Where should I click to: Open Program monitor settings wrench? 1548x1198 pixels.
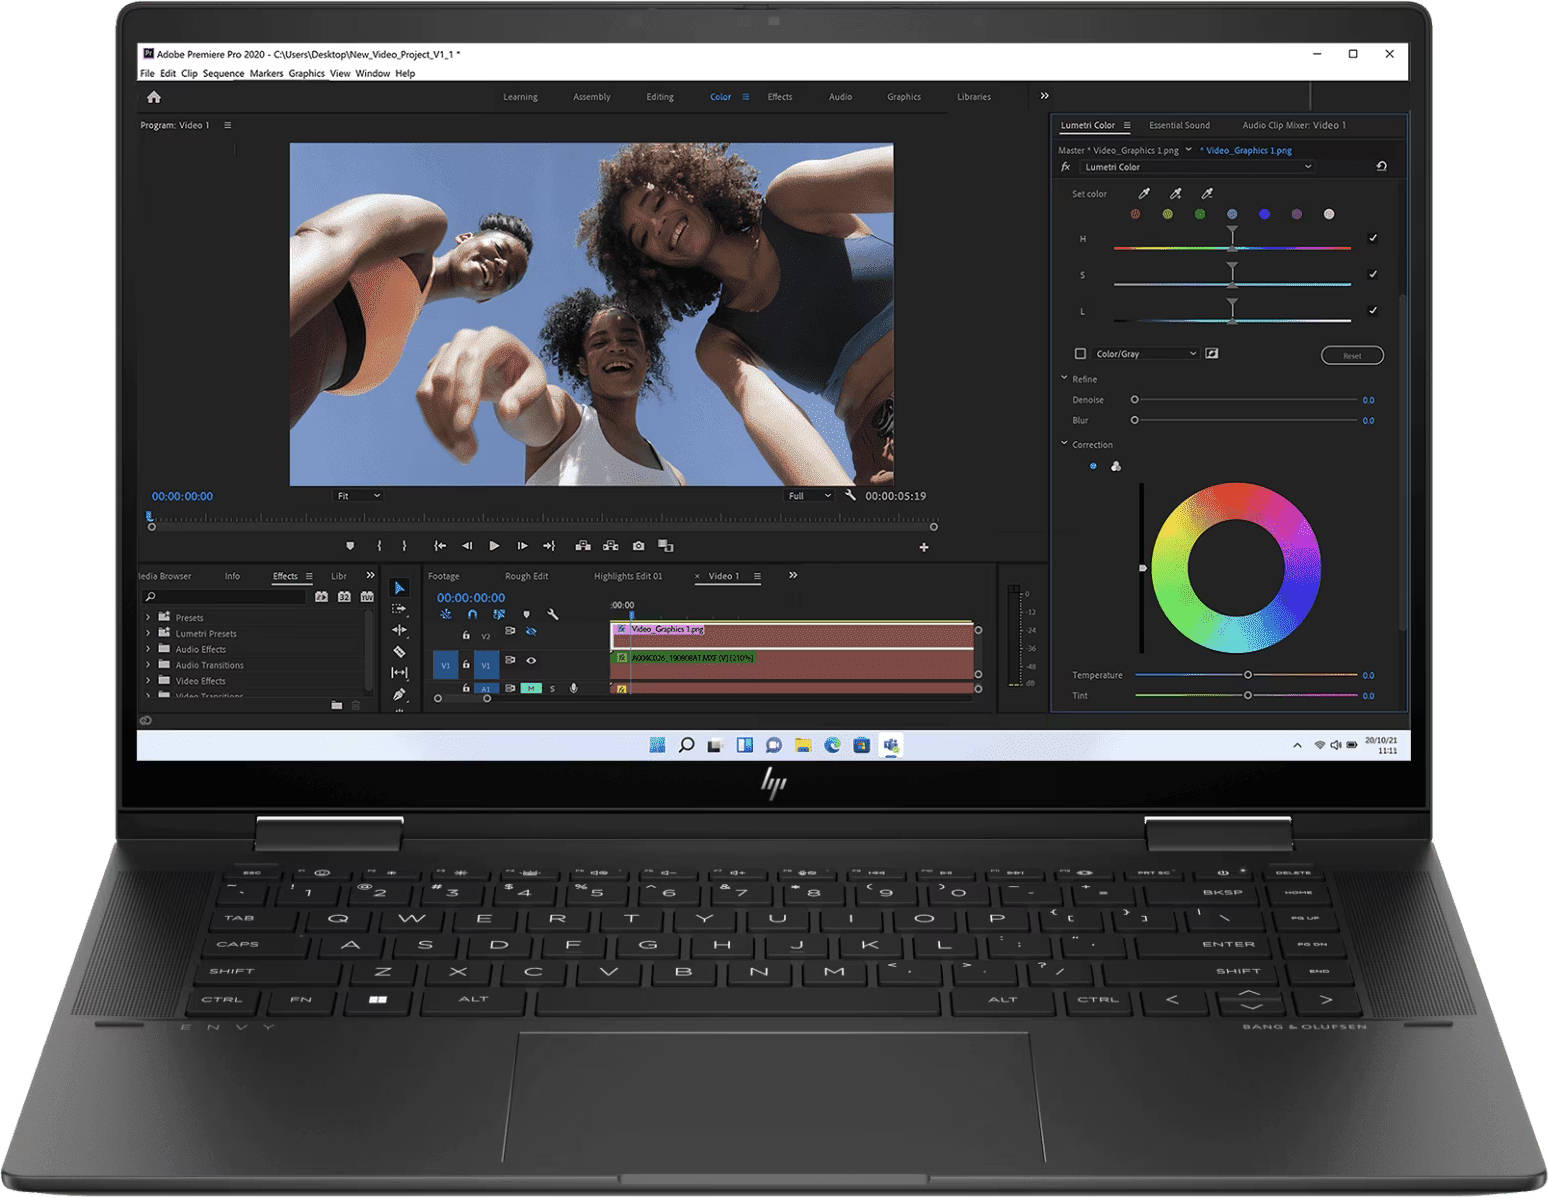850,495
